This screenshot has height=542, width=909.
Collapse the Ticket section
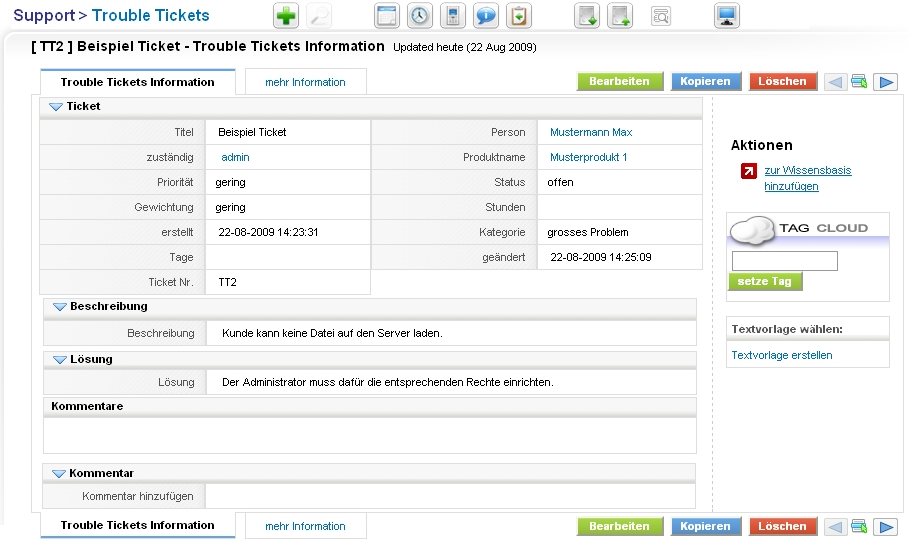[56, 107]
